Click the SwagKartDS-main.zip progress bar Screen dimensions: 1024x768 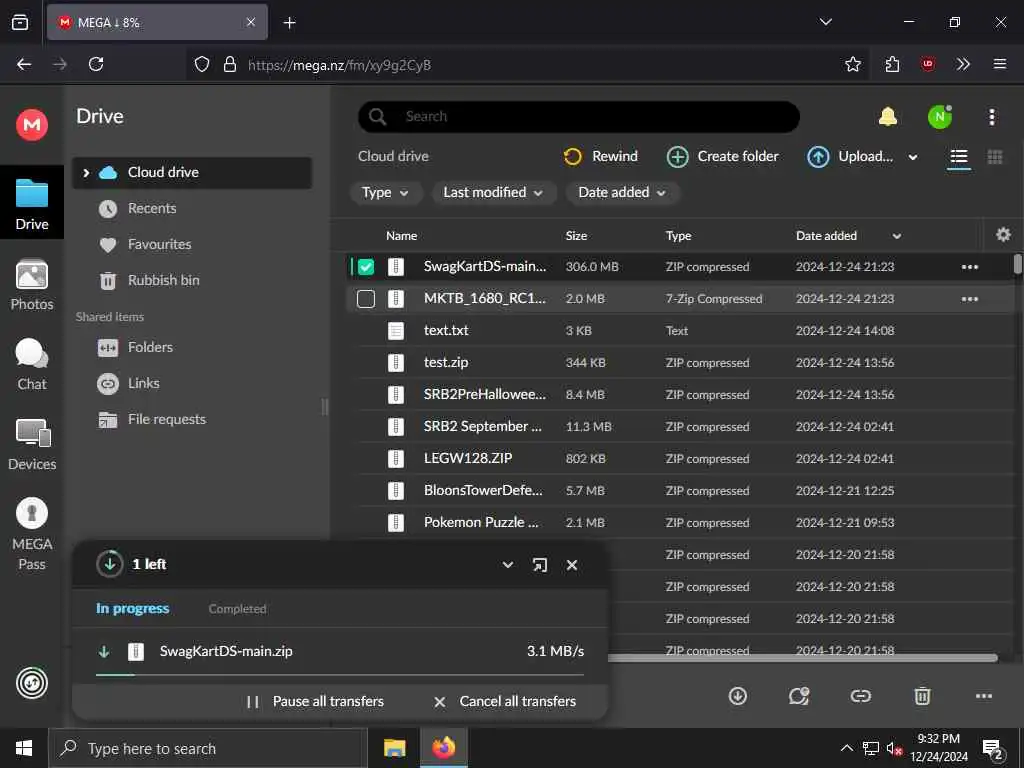click(x=340, y=675)
